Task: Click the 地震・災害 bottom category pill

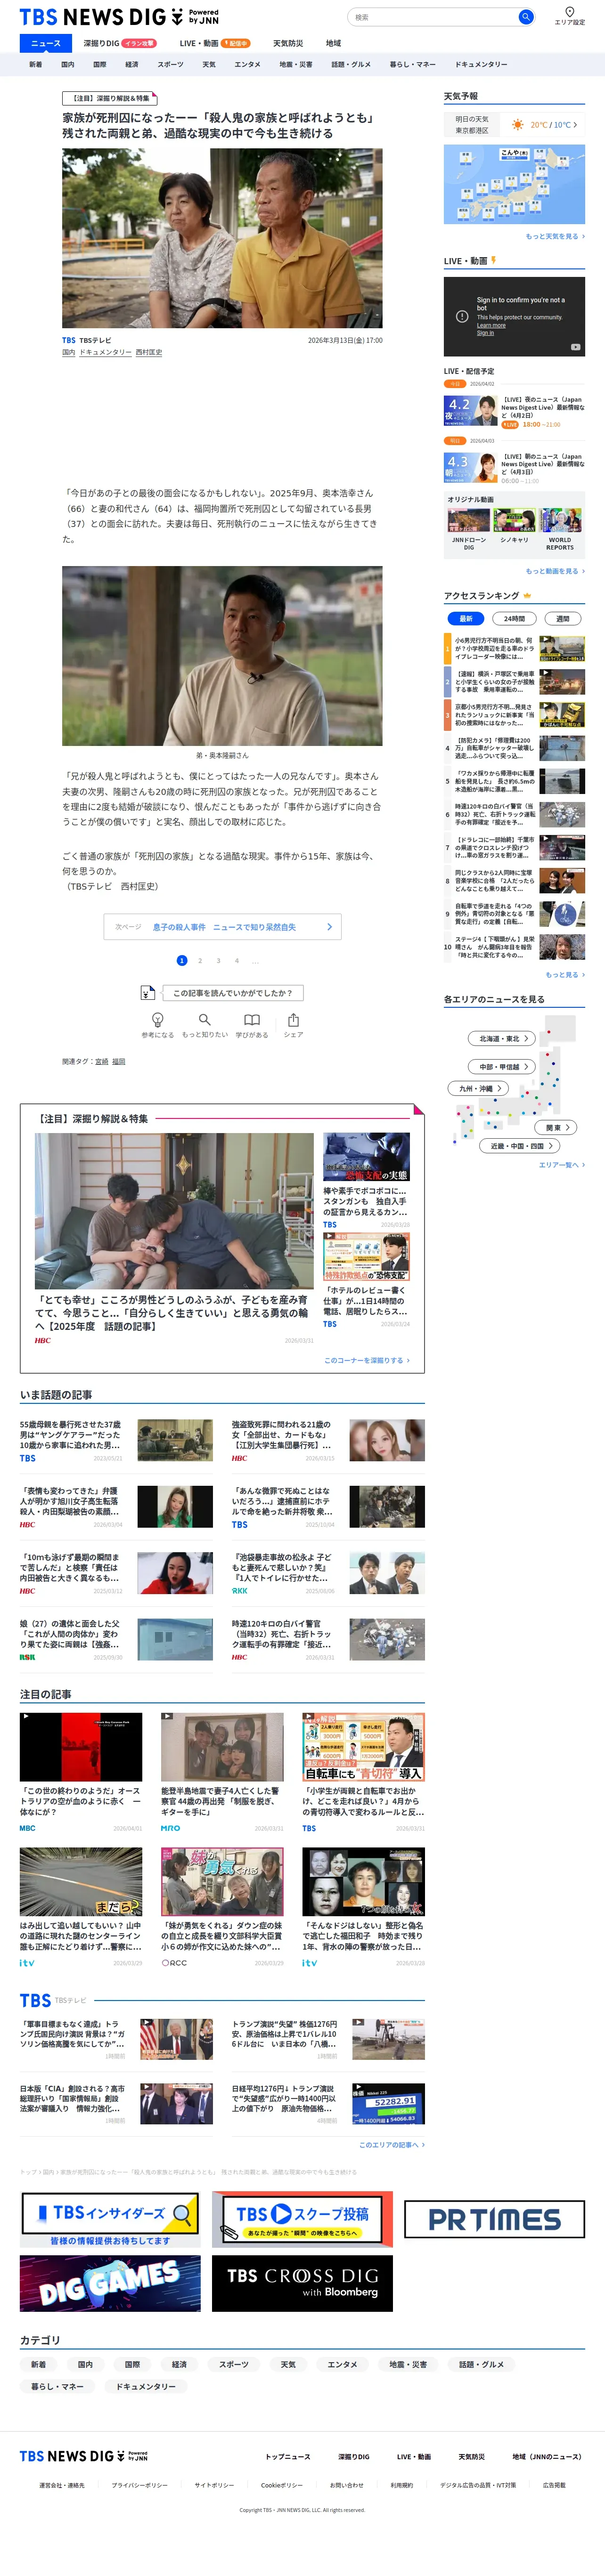Action: (408, 2364)
